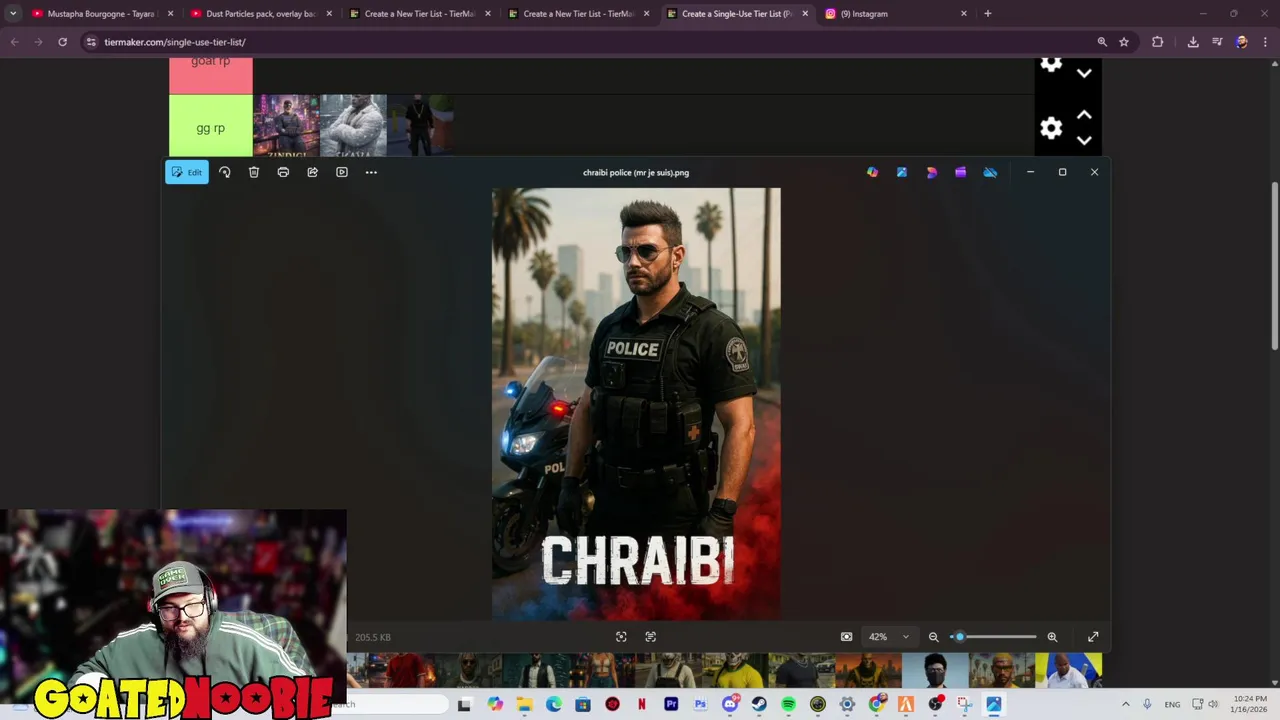This screenshot has height=720, width=1280.
Task: Click the browser vertical scrollbar
Action: point(1274,265)
